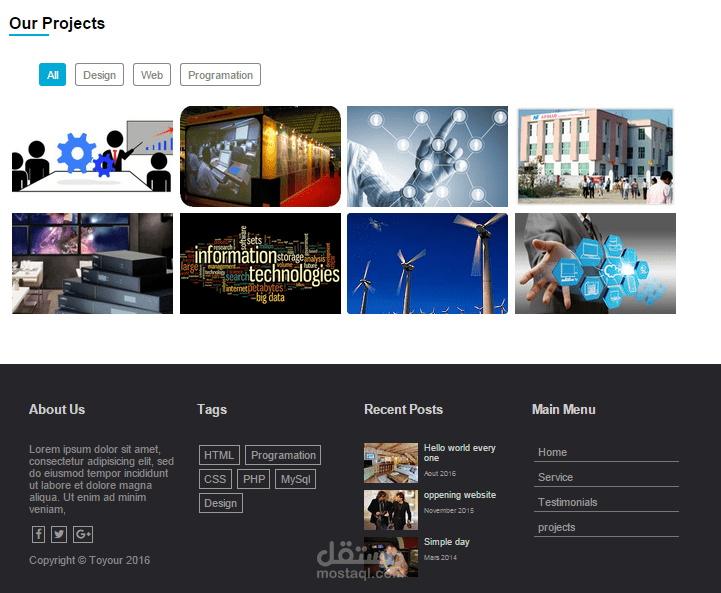Open the Facebook social icon
Image resolution: width=721 pixels, height=593 pixels.
pyautogui.click(x=39, y=534)
